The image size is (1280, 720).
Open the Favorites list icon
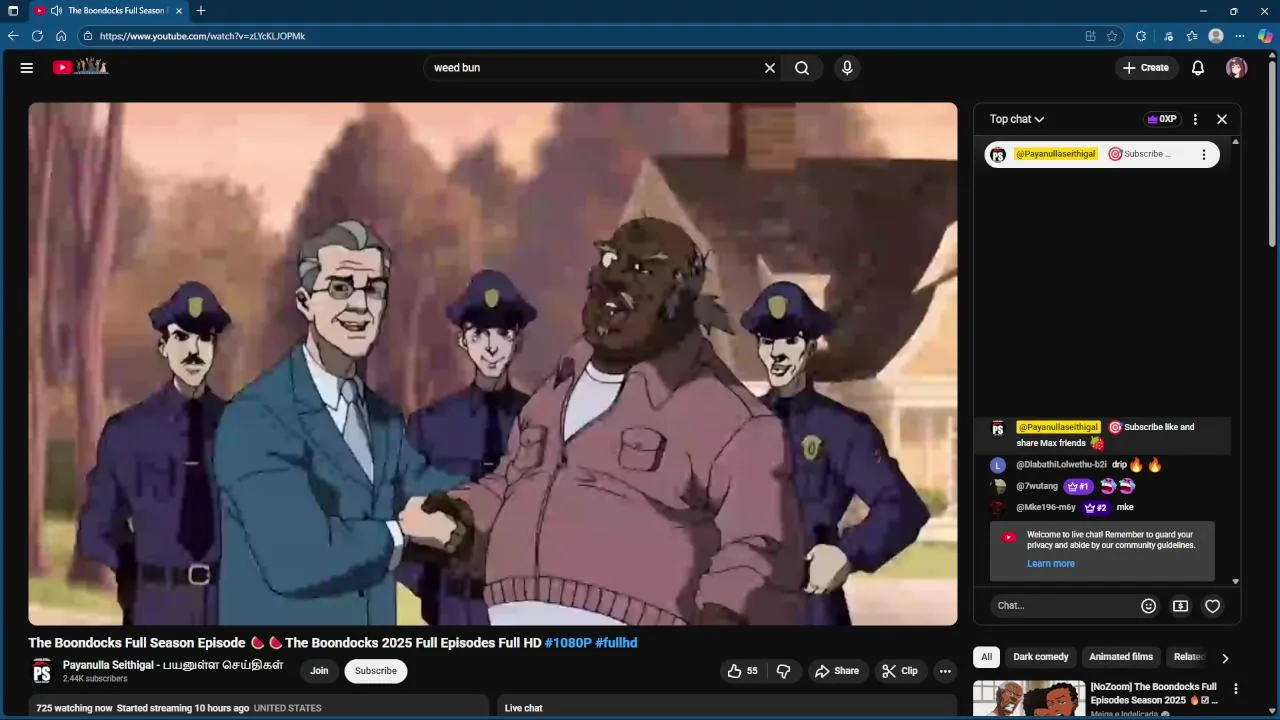pos(1192,36)
